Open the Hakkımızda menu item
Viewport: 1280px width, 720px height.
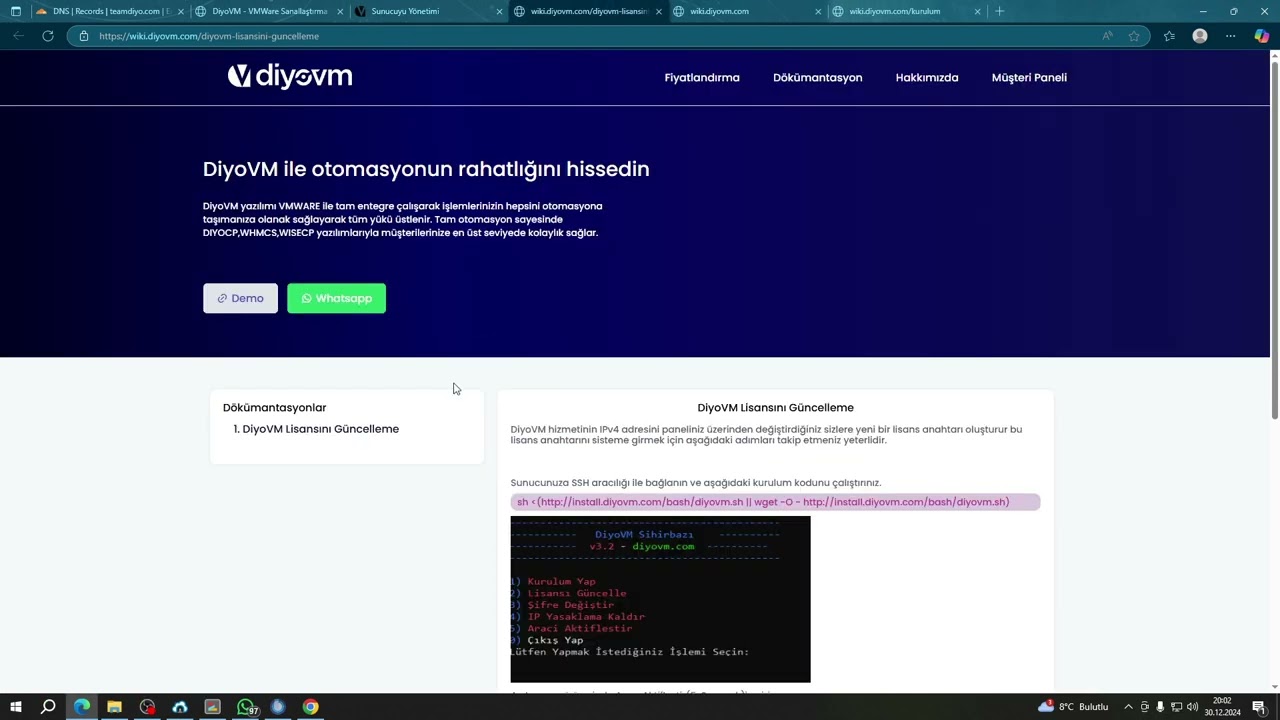(x=927, y=78)
